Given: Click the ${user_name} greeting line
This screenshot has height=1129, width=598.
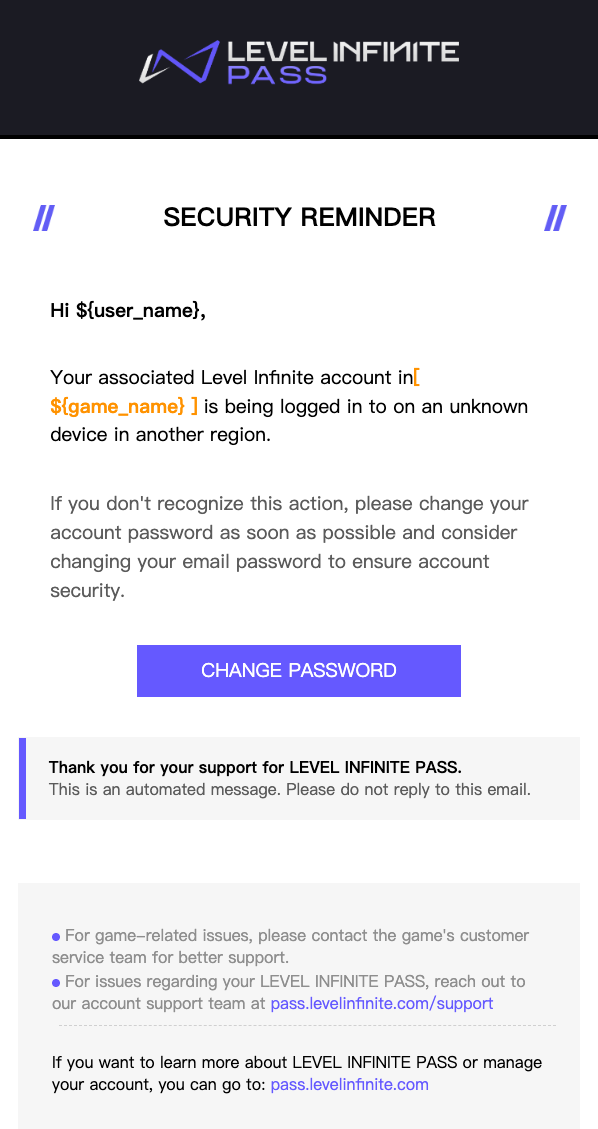Looking at the screenshot, I should click(127, 310).
